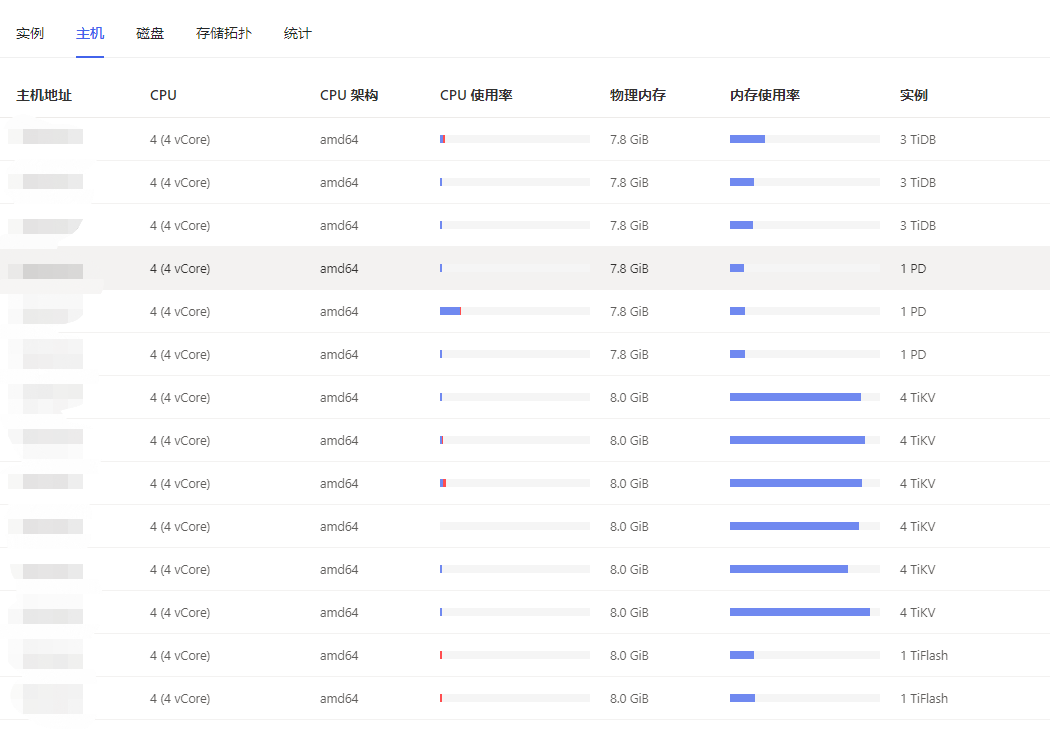Select the 主机 tab

pos(90,34)
